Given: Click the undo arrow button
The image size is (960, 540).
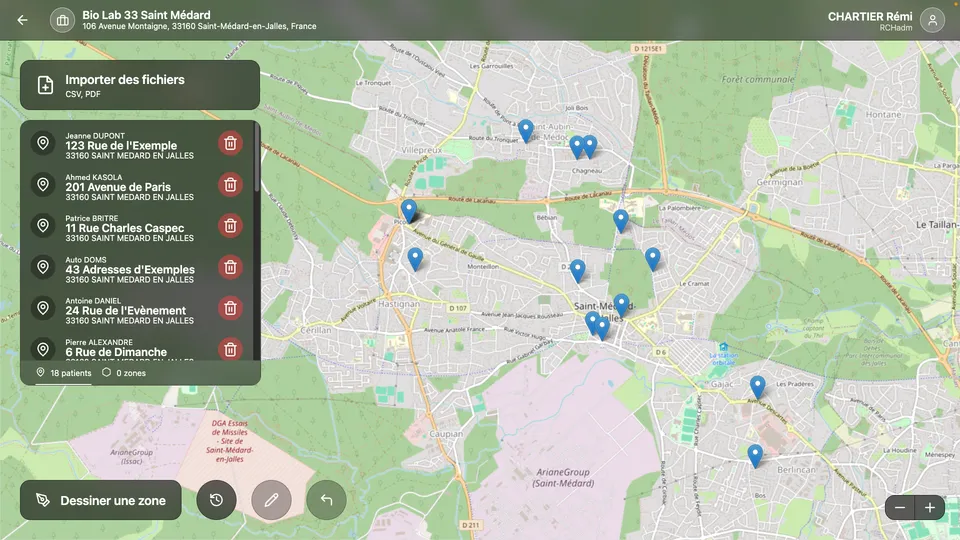Looking at the screenshot, I should (326, 500).
